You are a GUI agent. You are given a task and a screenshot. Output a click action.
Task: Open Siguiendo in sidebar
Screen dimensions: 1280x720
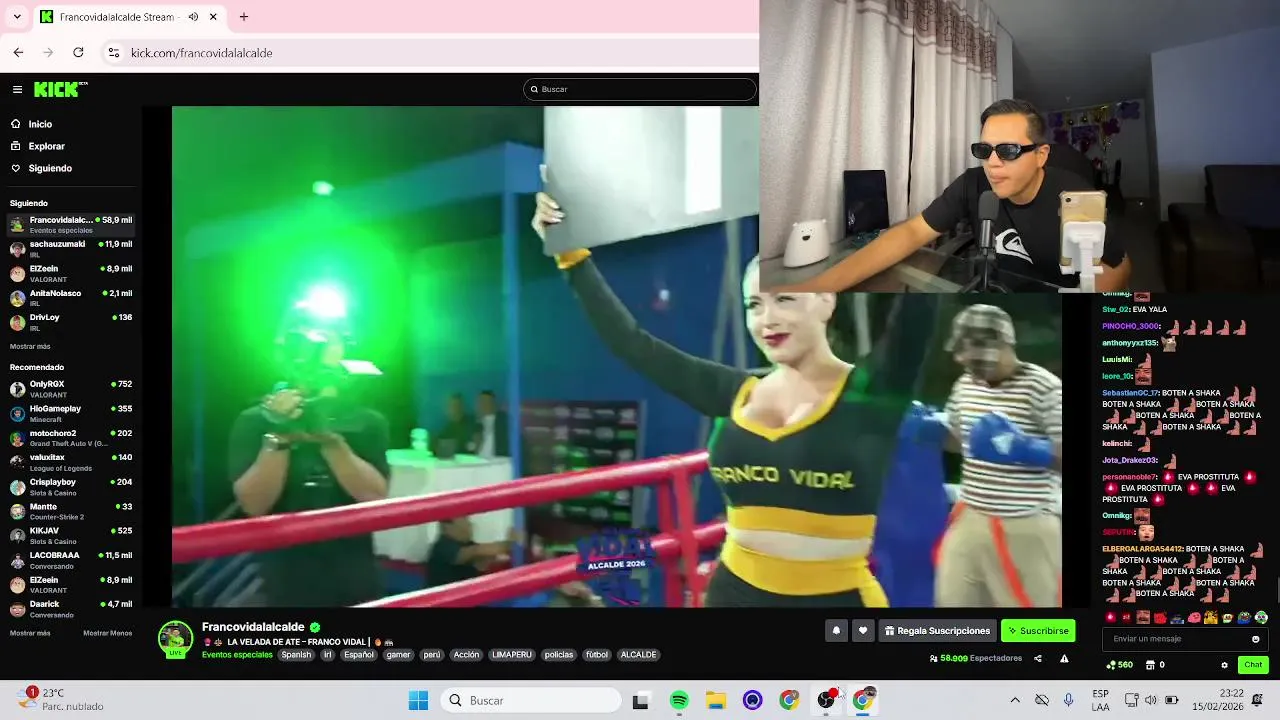(71, 168)
